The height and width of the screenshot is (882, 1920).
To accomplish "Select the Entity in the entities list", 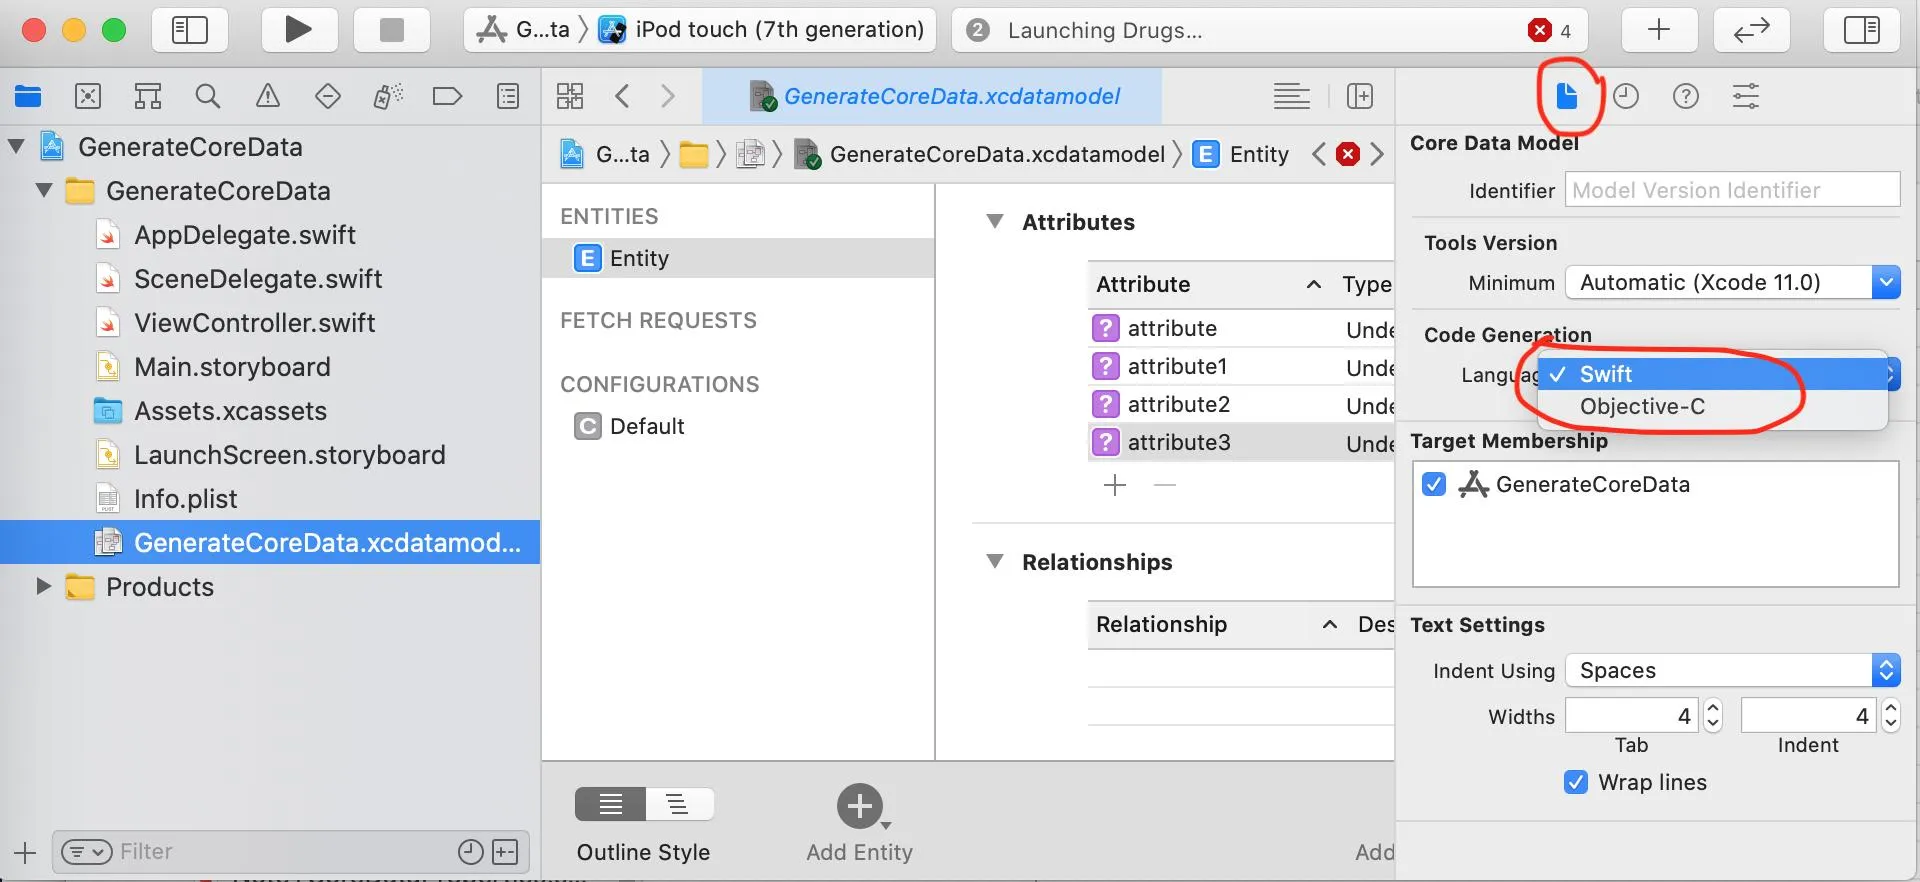I will (x=738, y=258).
